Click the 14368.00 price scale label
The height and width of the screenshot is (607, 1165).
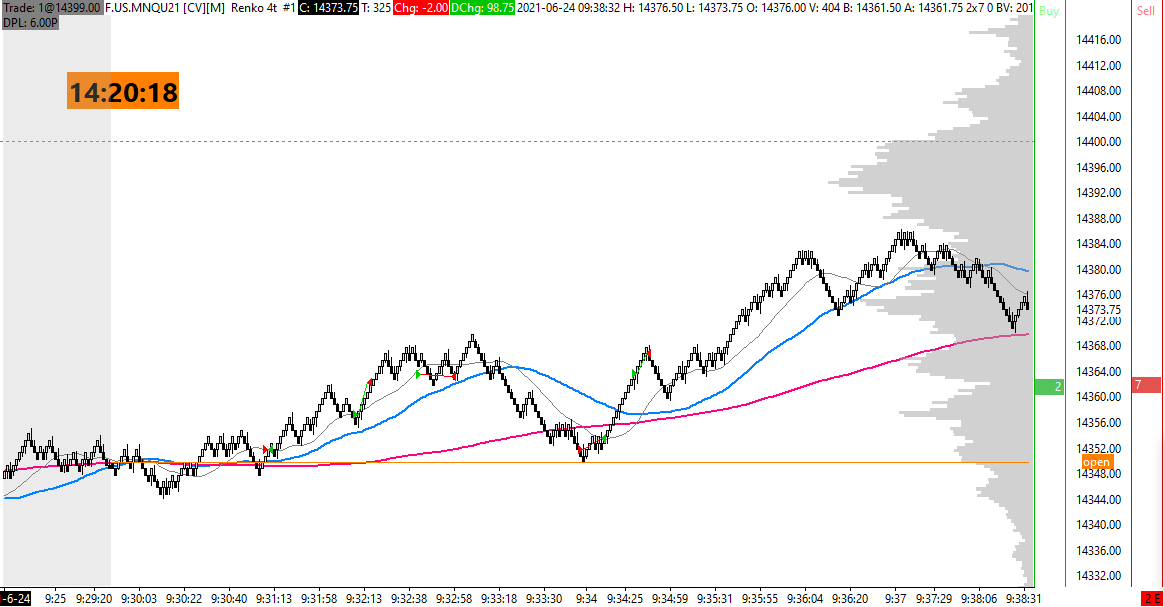(x=1098, y=345)
